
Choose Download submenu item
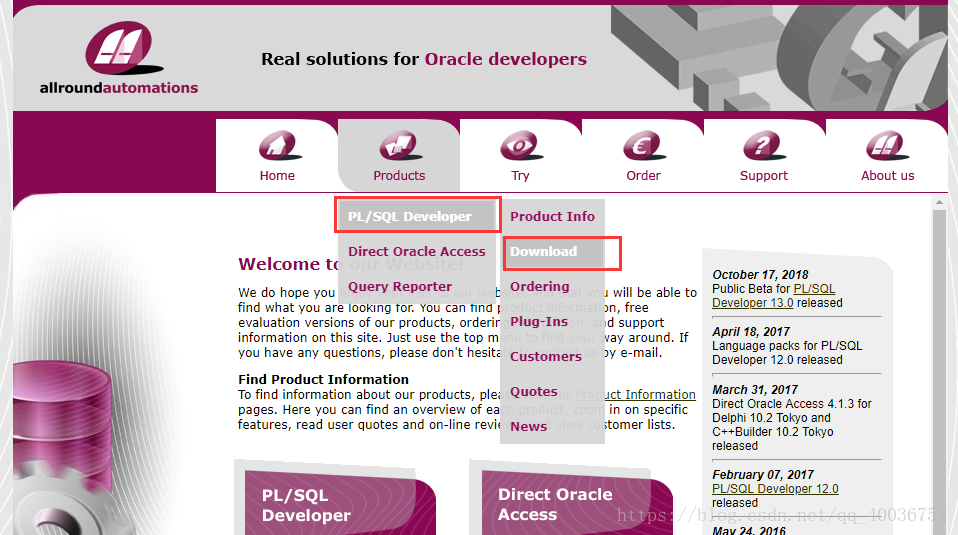pyautogui.click(x=554, y=252)
